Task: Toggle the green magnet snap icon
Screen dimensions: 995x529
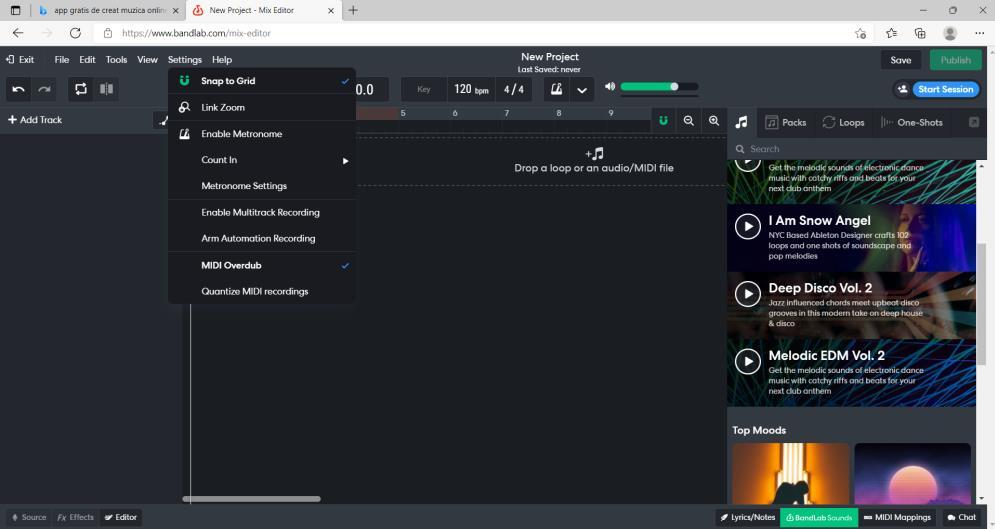Action: (x=663, y=121)
